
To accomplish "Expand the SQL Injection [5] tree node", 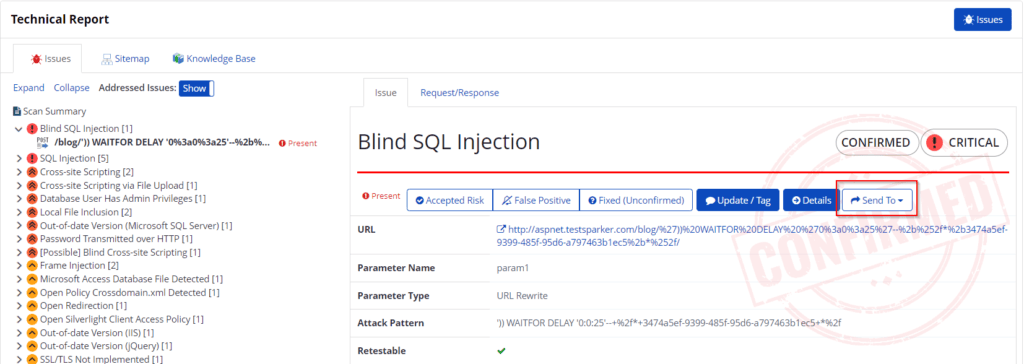I will [x=18, y=158].
